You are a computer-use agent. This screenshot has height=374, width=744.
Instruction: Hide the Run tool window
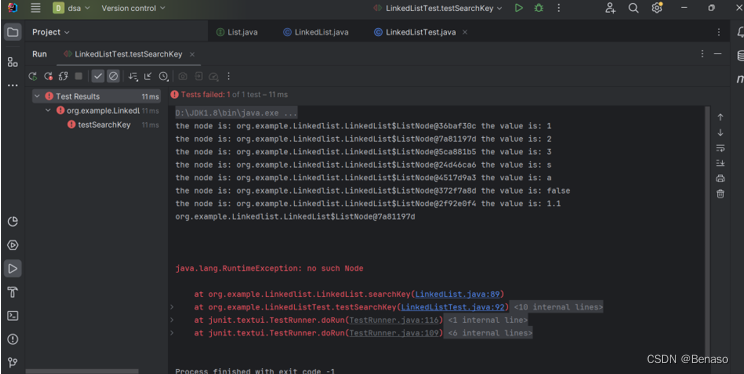(x=717, y=54)
